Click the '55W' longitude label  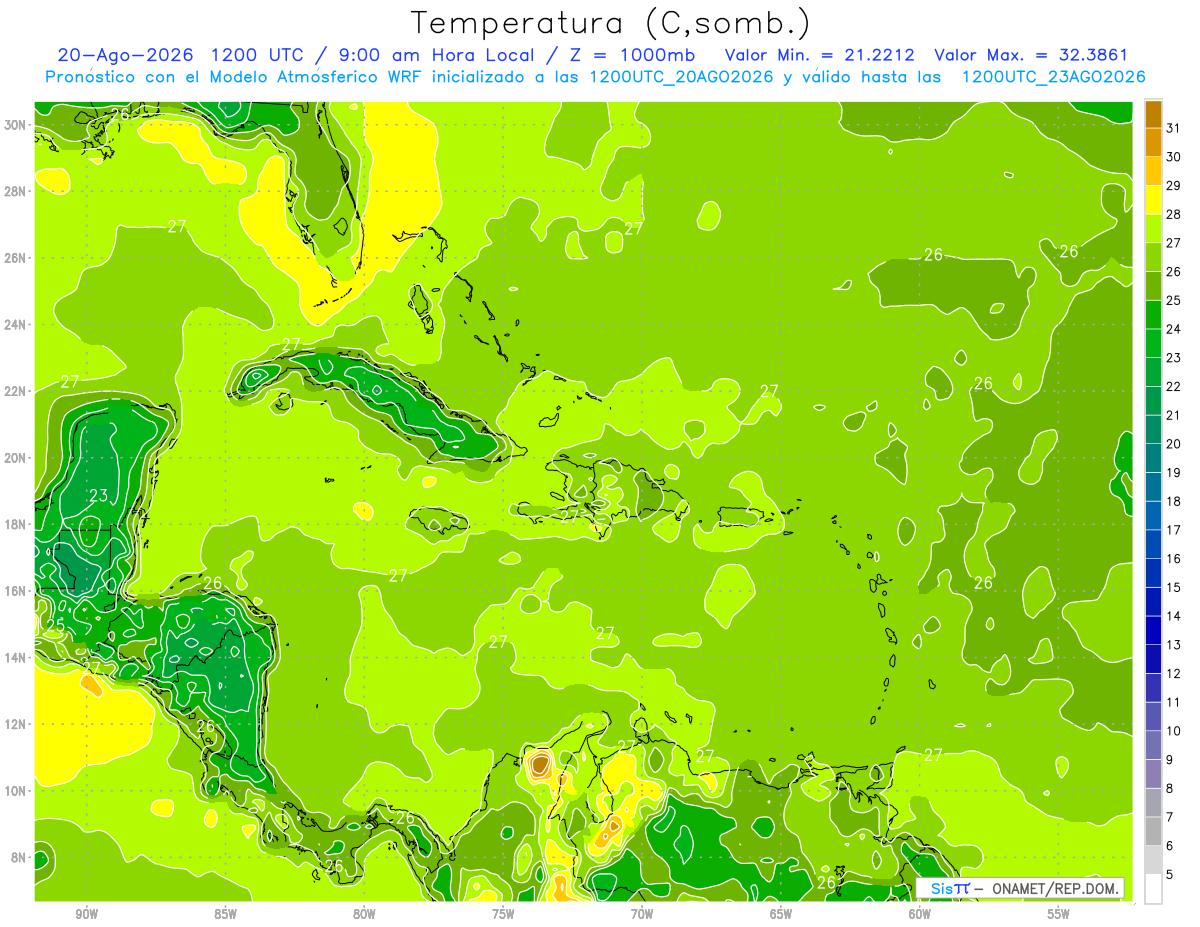point(1059,914)
